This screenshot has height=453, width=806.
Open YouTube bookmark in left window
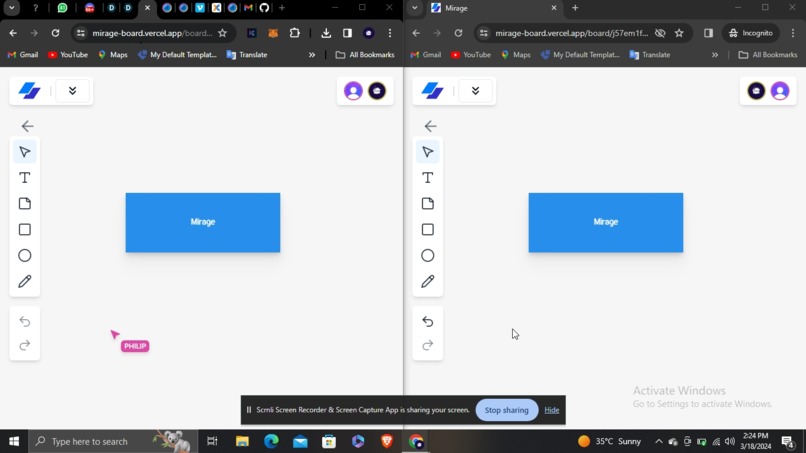[68, 55]
